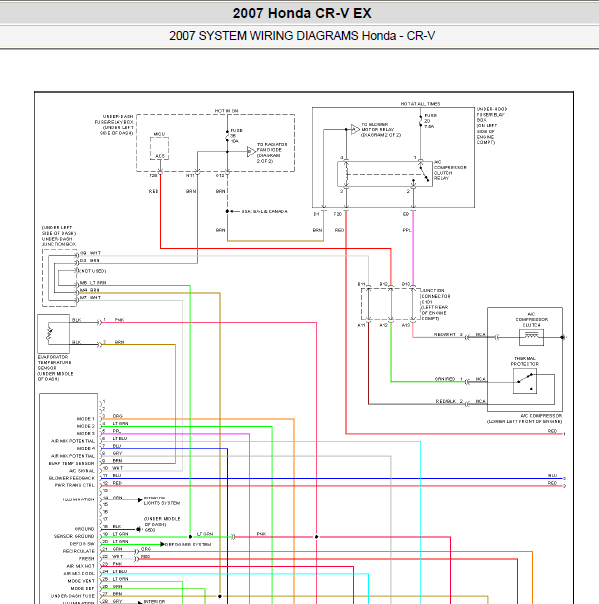Click the 'BLOWER FEEDBACK' pin label
Viewport: 599px width, 604px height.
(72, 478)
